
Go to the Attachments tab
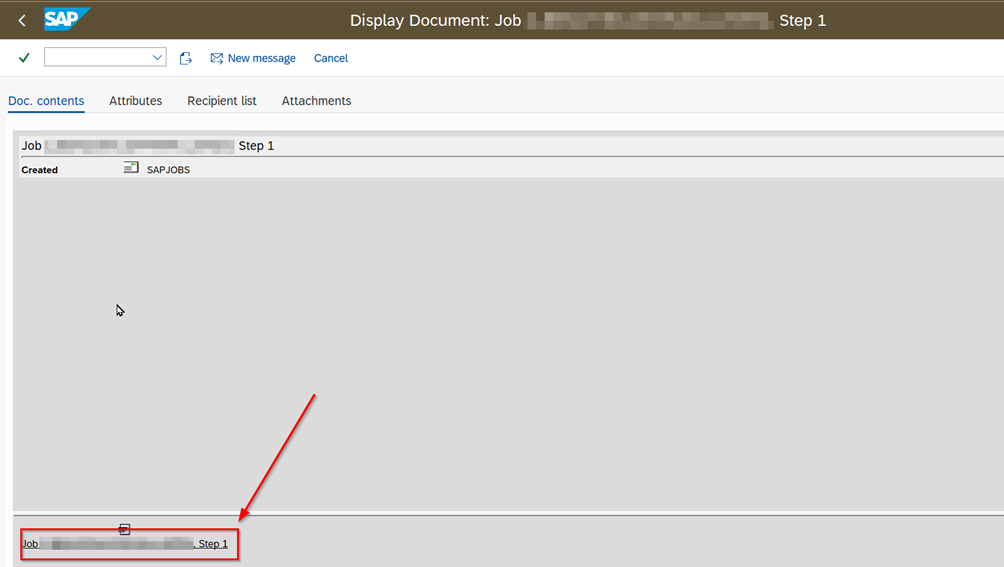316,101
